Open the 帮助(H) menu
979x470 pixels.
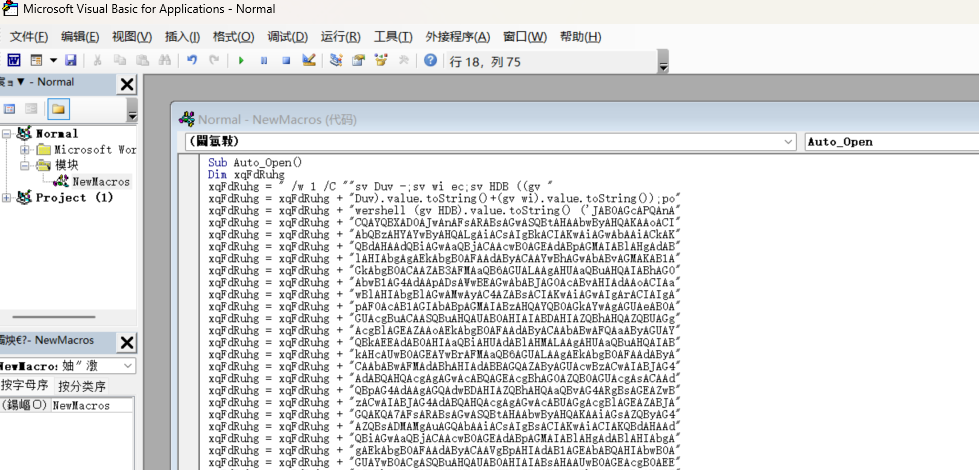click(581, 37)
